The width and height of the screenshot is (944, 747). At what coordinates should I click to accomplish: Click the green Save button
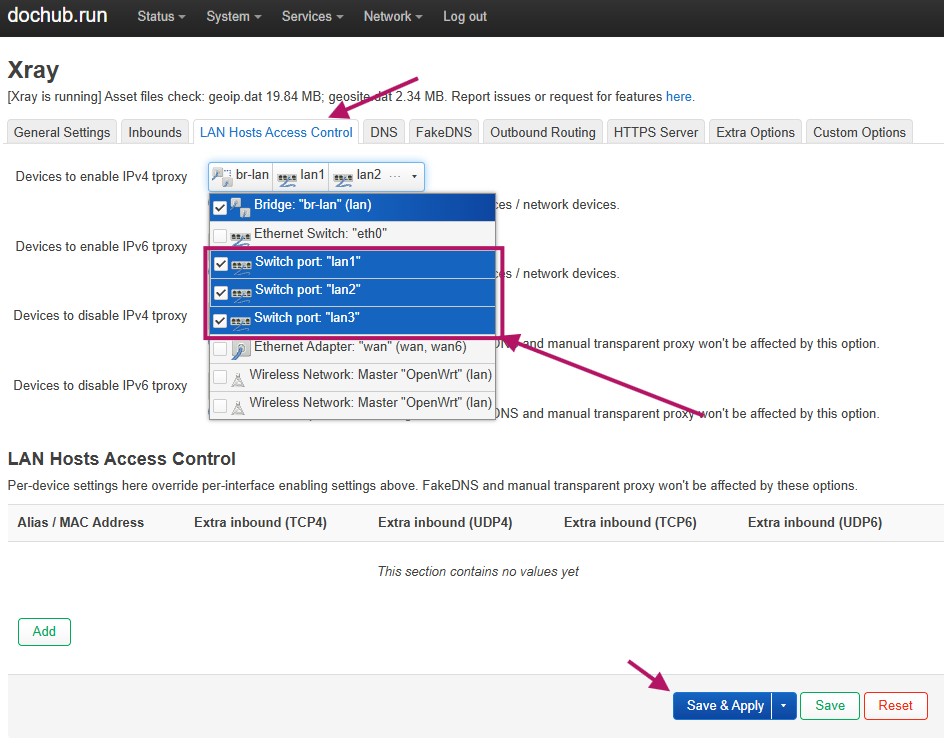[830, 705]
